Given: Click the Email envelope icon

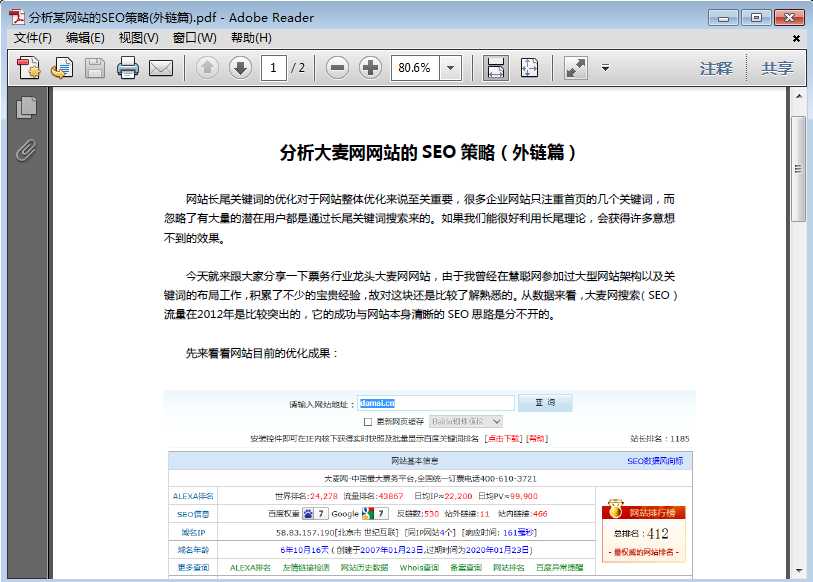Looking at the screenshot, I should [161, 68].
